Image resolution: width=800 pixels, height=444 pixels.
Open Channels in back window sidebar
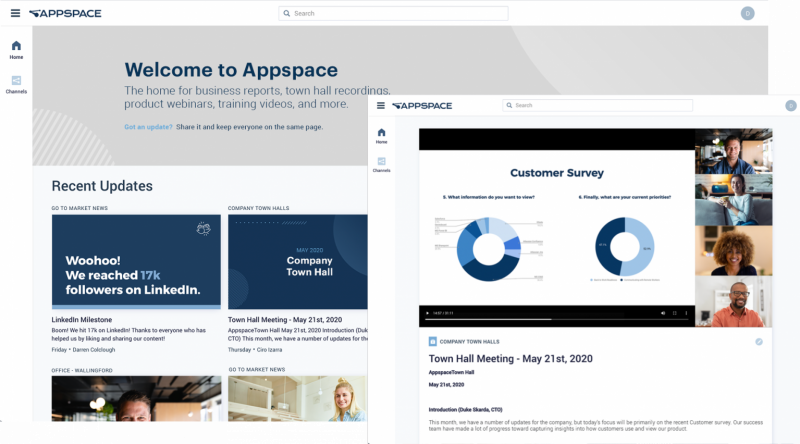(16, 84)
